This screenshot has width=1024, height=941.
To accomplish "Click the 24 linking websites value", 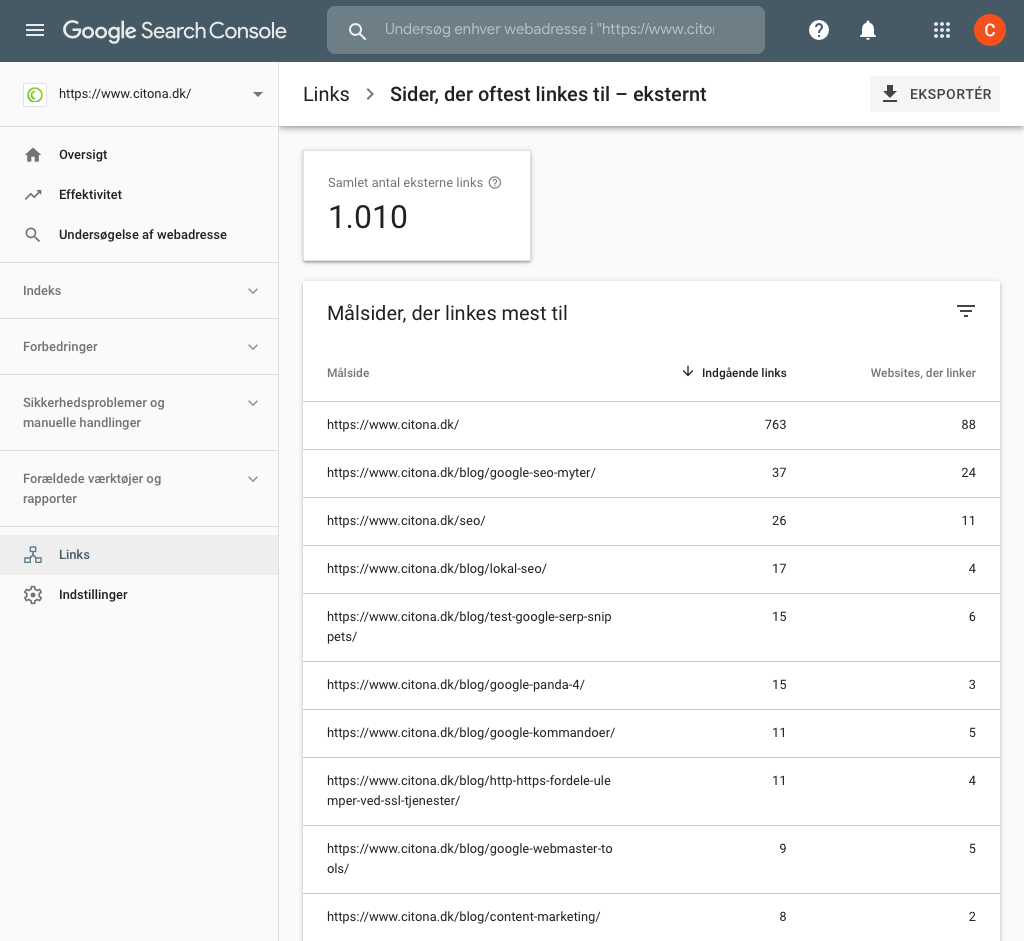I will (968, 473).
